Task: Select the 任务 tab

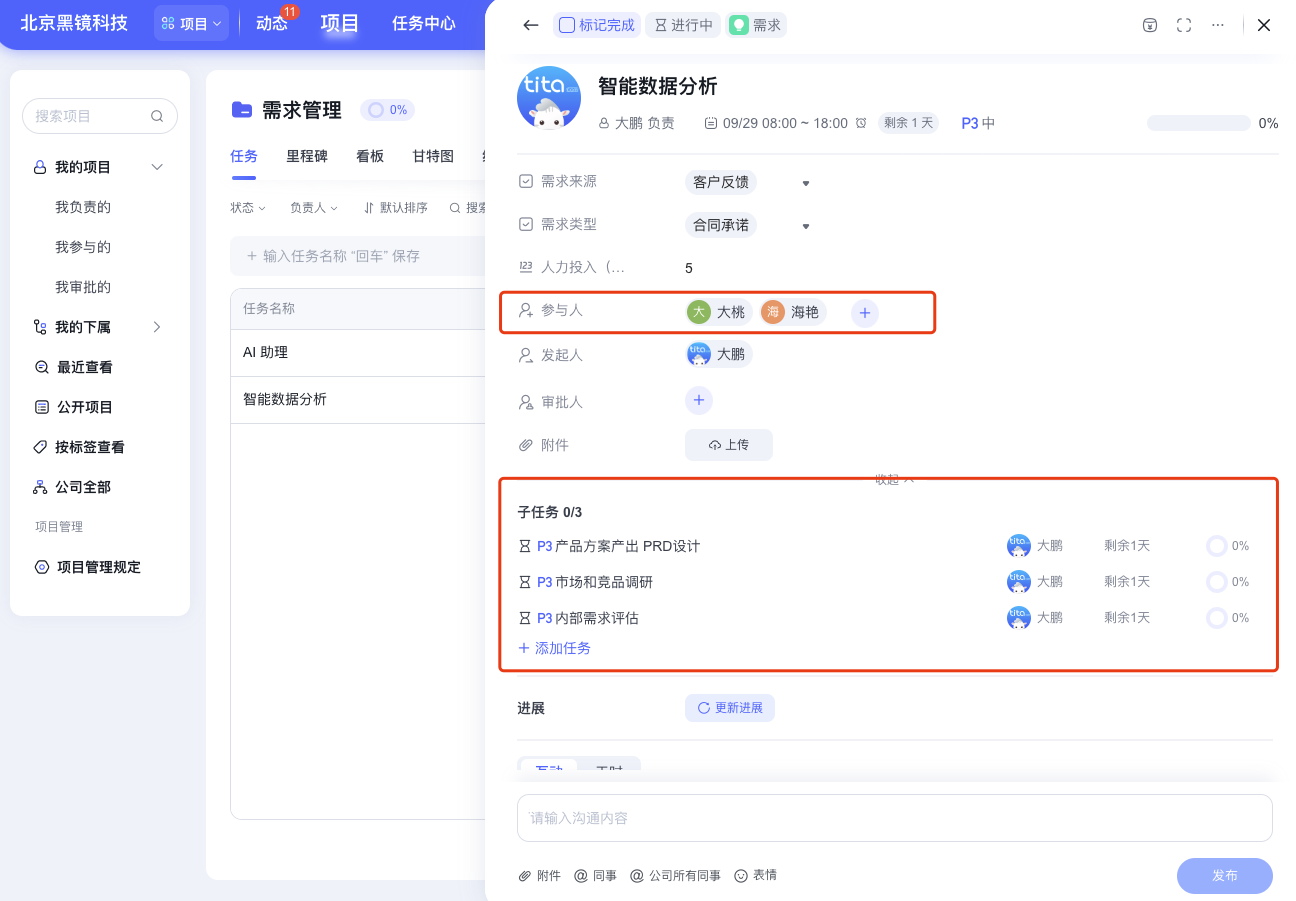Action: (244, 156)
